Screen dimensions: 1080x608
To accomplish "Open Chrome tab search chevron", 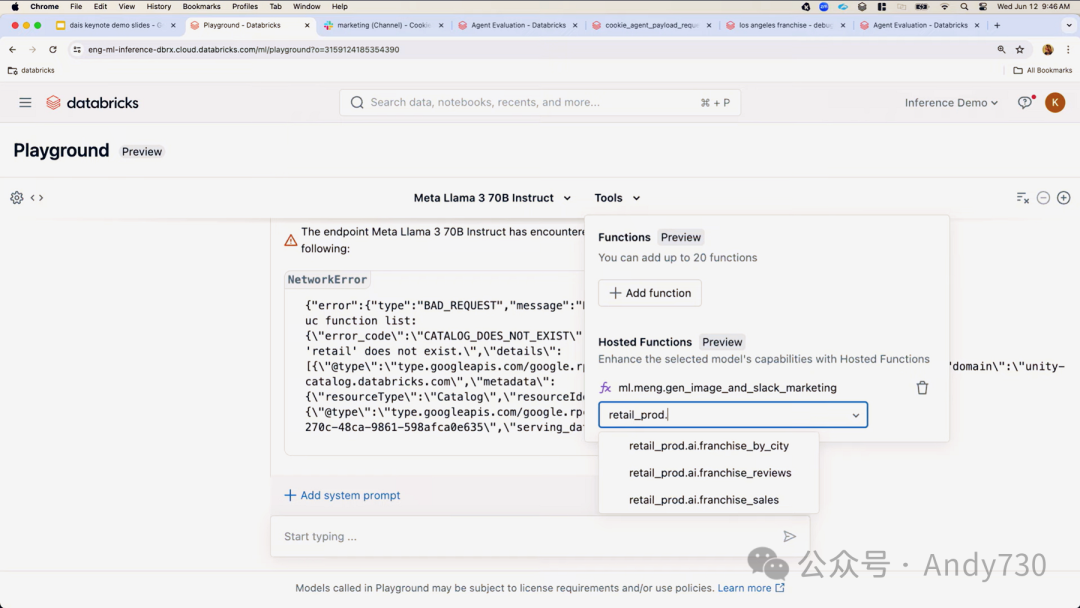I will click(1068, 25).
